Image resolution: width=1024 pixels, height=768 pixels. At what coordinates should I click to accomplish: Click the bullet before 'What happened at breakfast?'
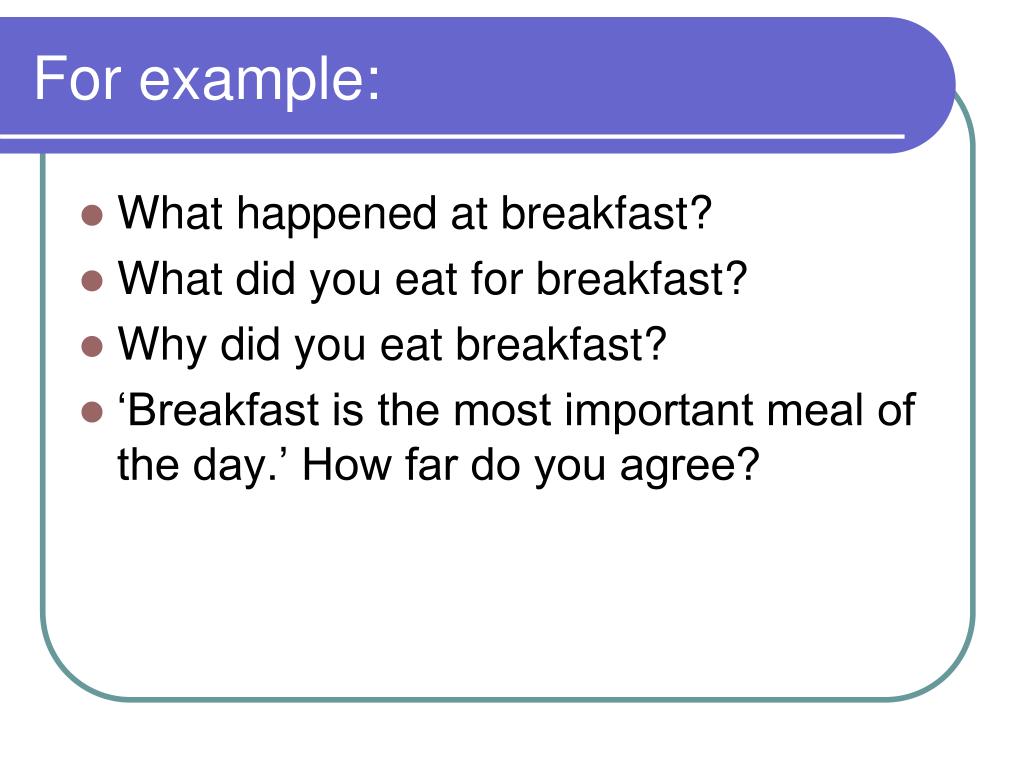coord(92,215)
